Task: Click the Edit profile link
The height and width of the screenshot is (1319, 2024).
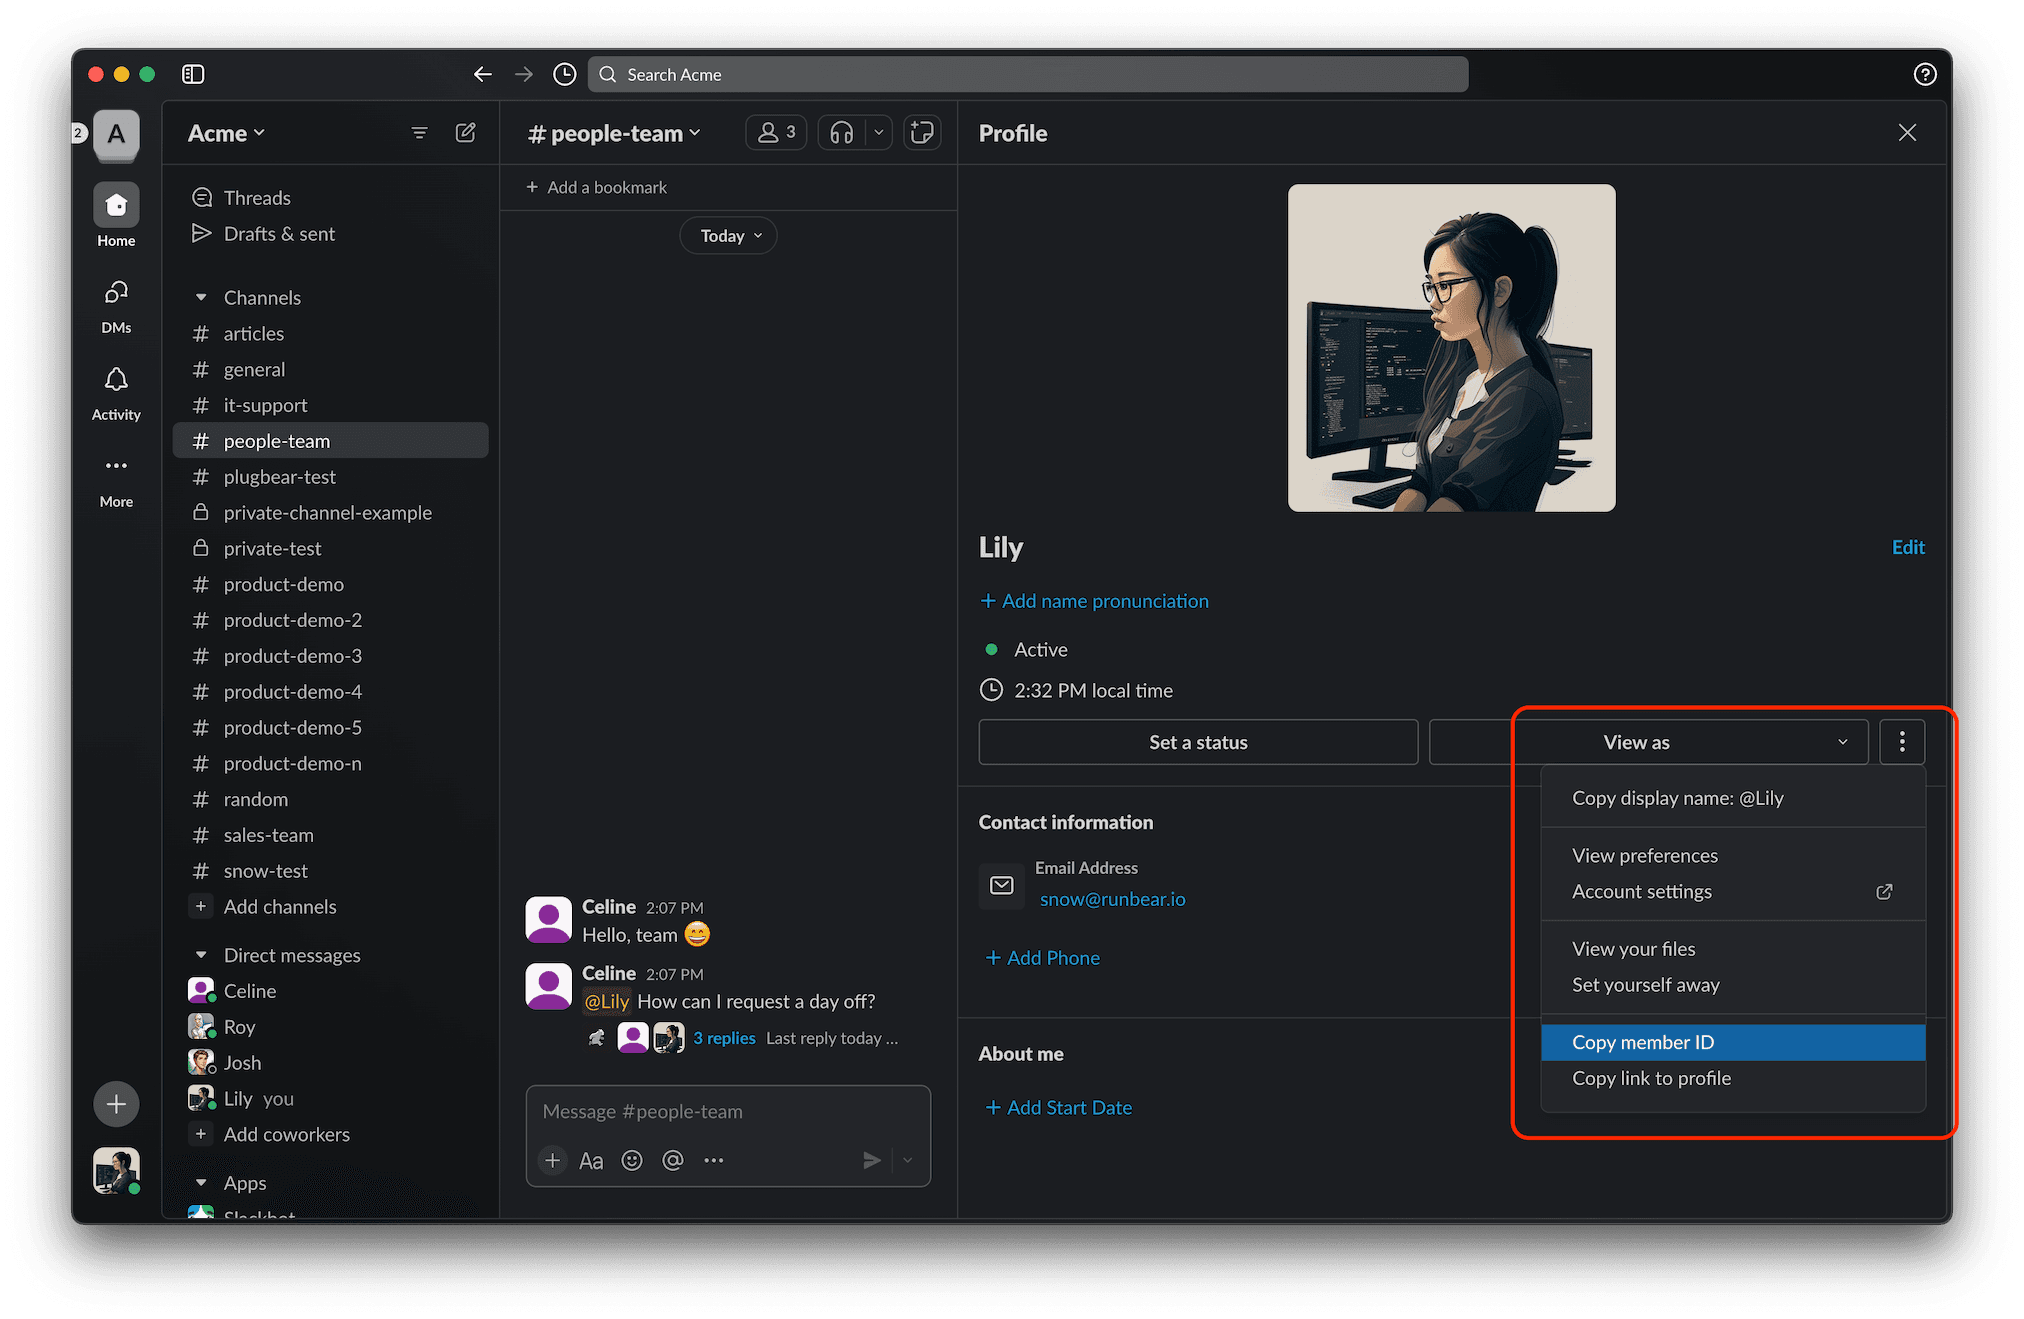Action: (1908, 547)
